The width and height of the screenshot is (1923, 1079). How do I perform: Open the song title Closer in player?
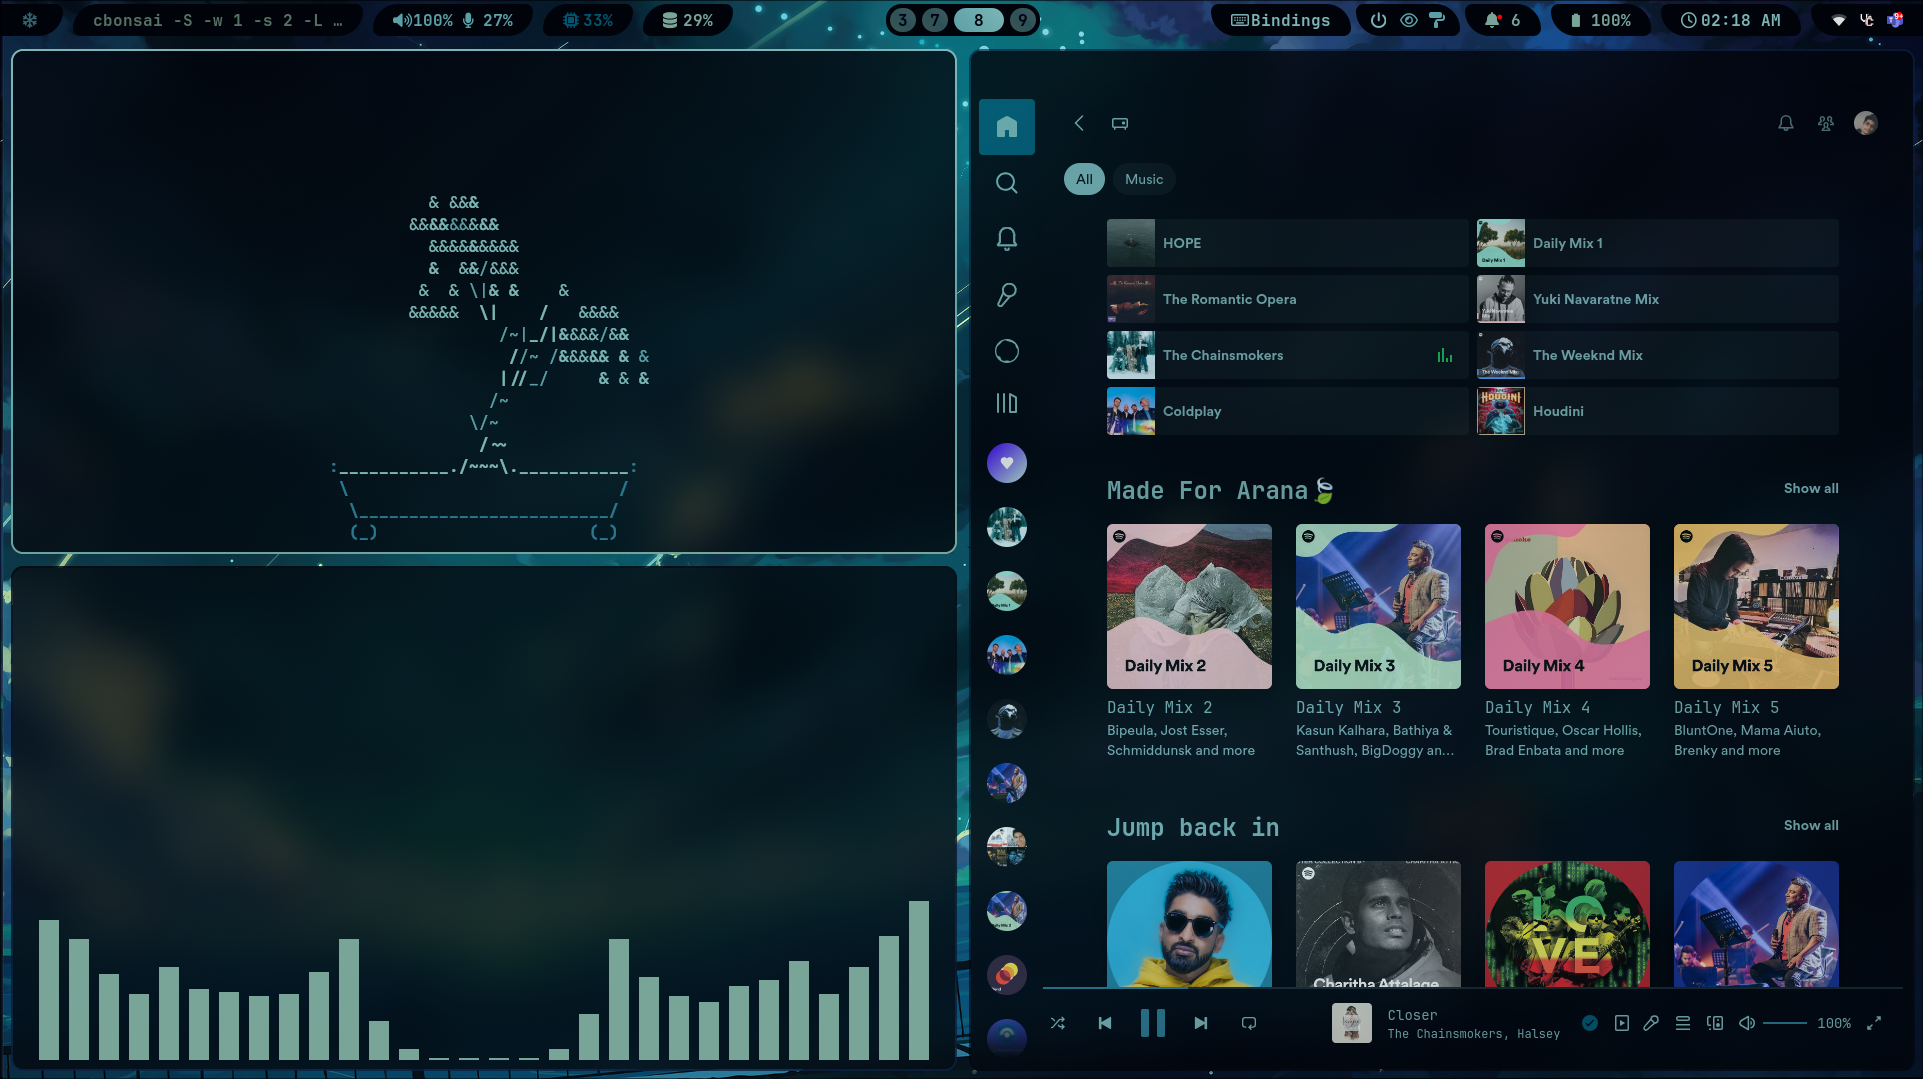point(1412,1015)
